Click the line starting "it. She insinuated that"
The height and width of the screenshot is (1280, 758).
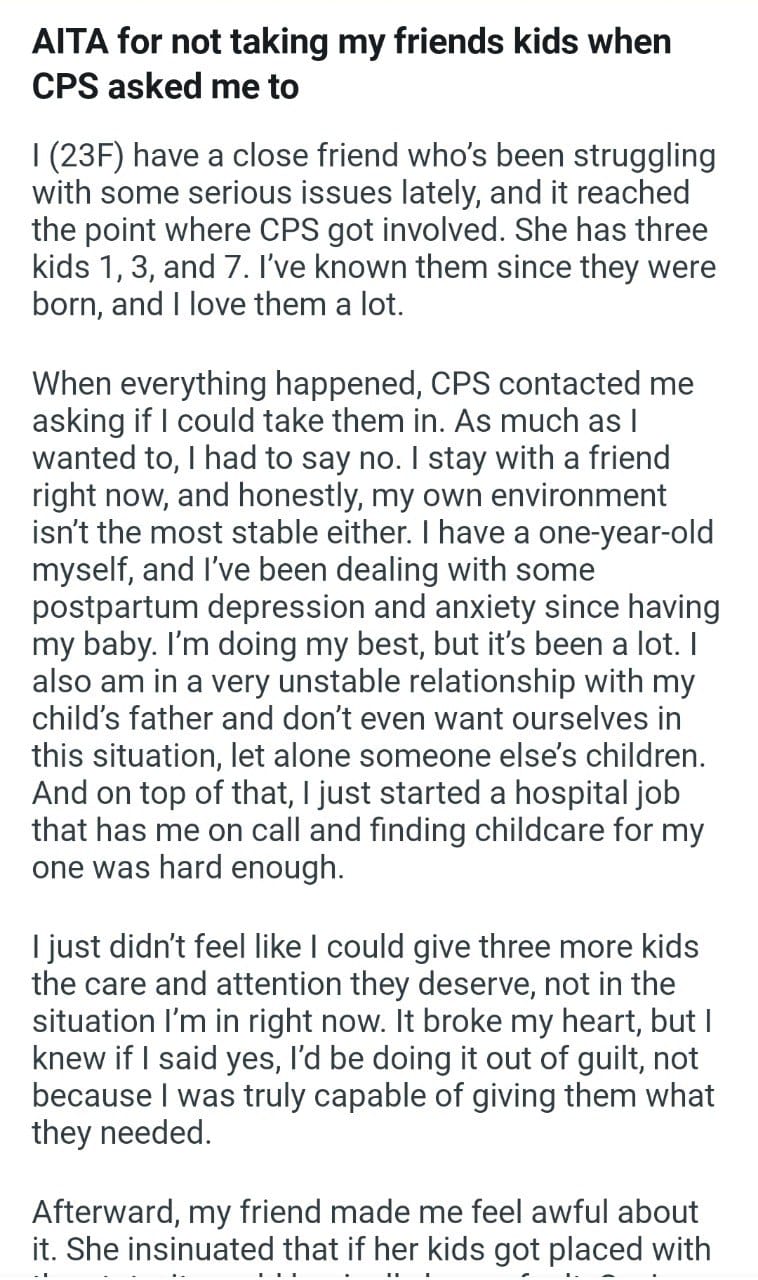pyautogui.click(x=371, y=1248)
